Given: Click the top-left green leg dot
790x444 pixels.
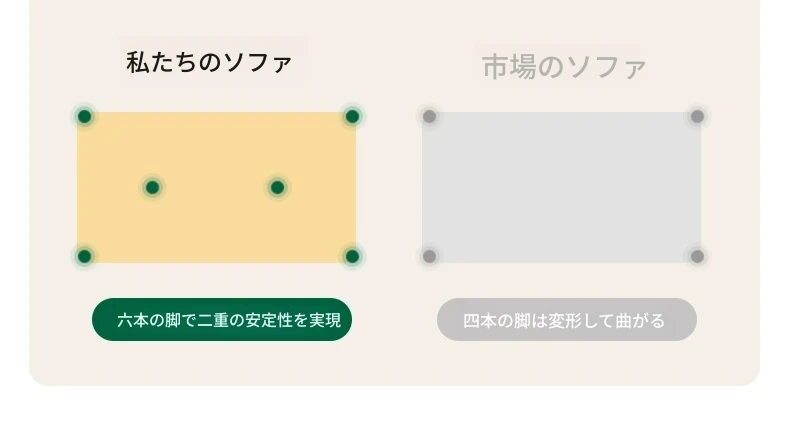Looking at the screenshot, I should click(85, 116).
